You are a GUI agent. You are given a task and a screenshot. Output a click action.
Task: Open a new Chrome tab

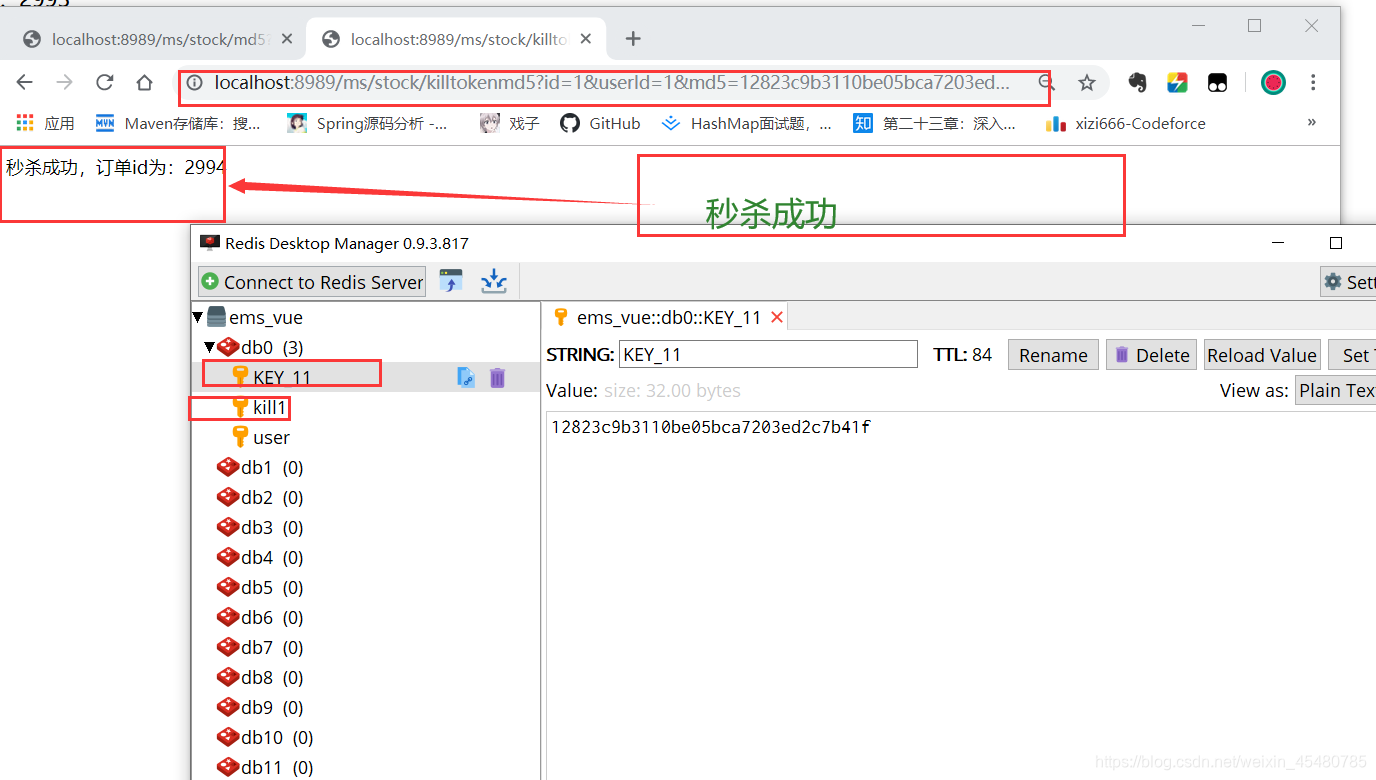coord(632,39)
